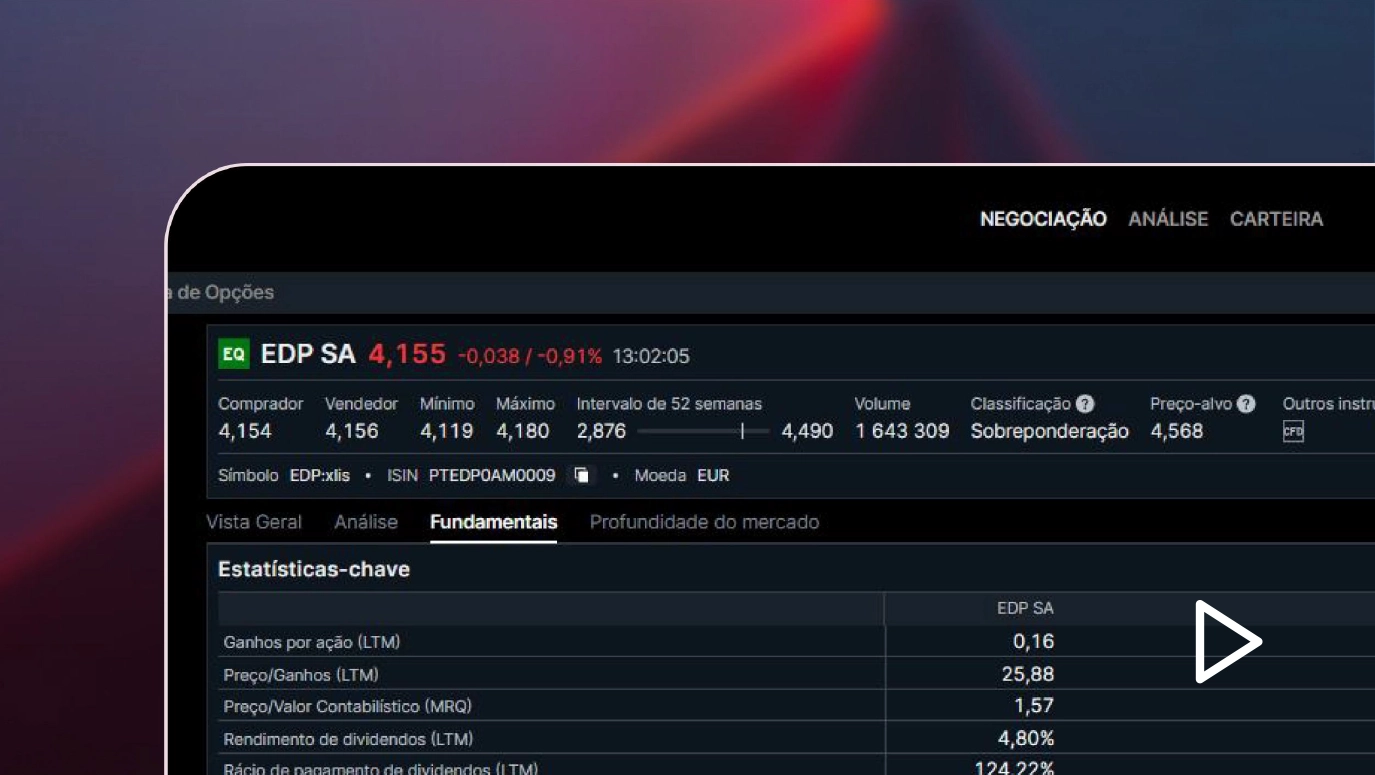
Task: Click the Preço-alvo value 4,568
Action: (x=1177, y=431)
